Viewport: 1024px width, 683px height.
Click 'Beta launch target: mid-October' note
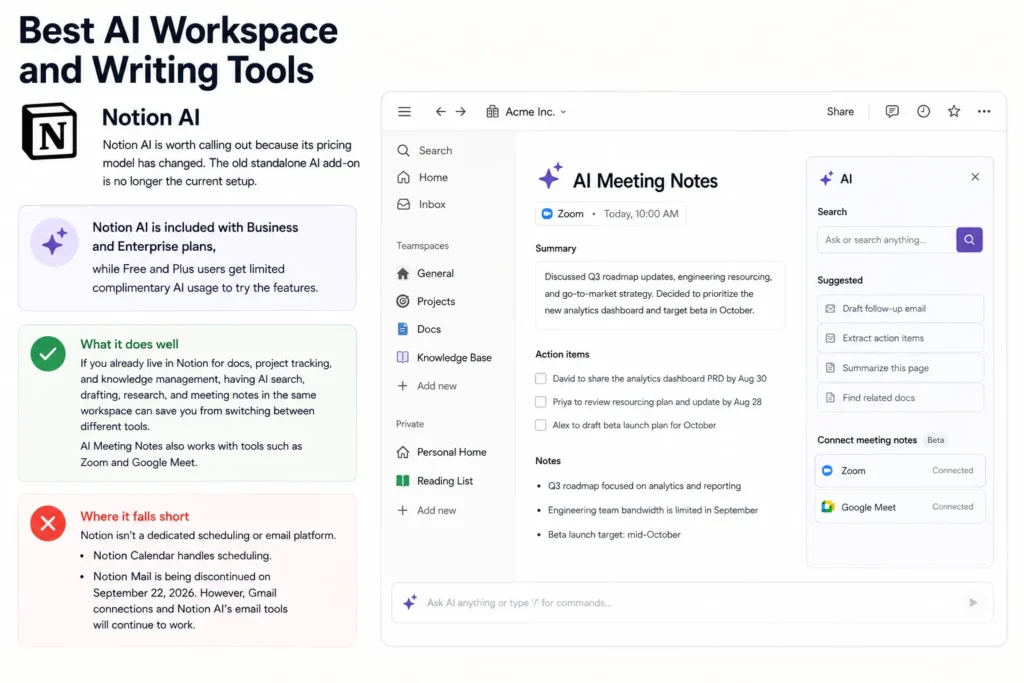coord(614,535)
